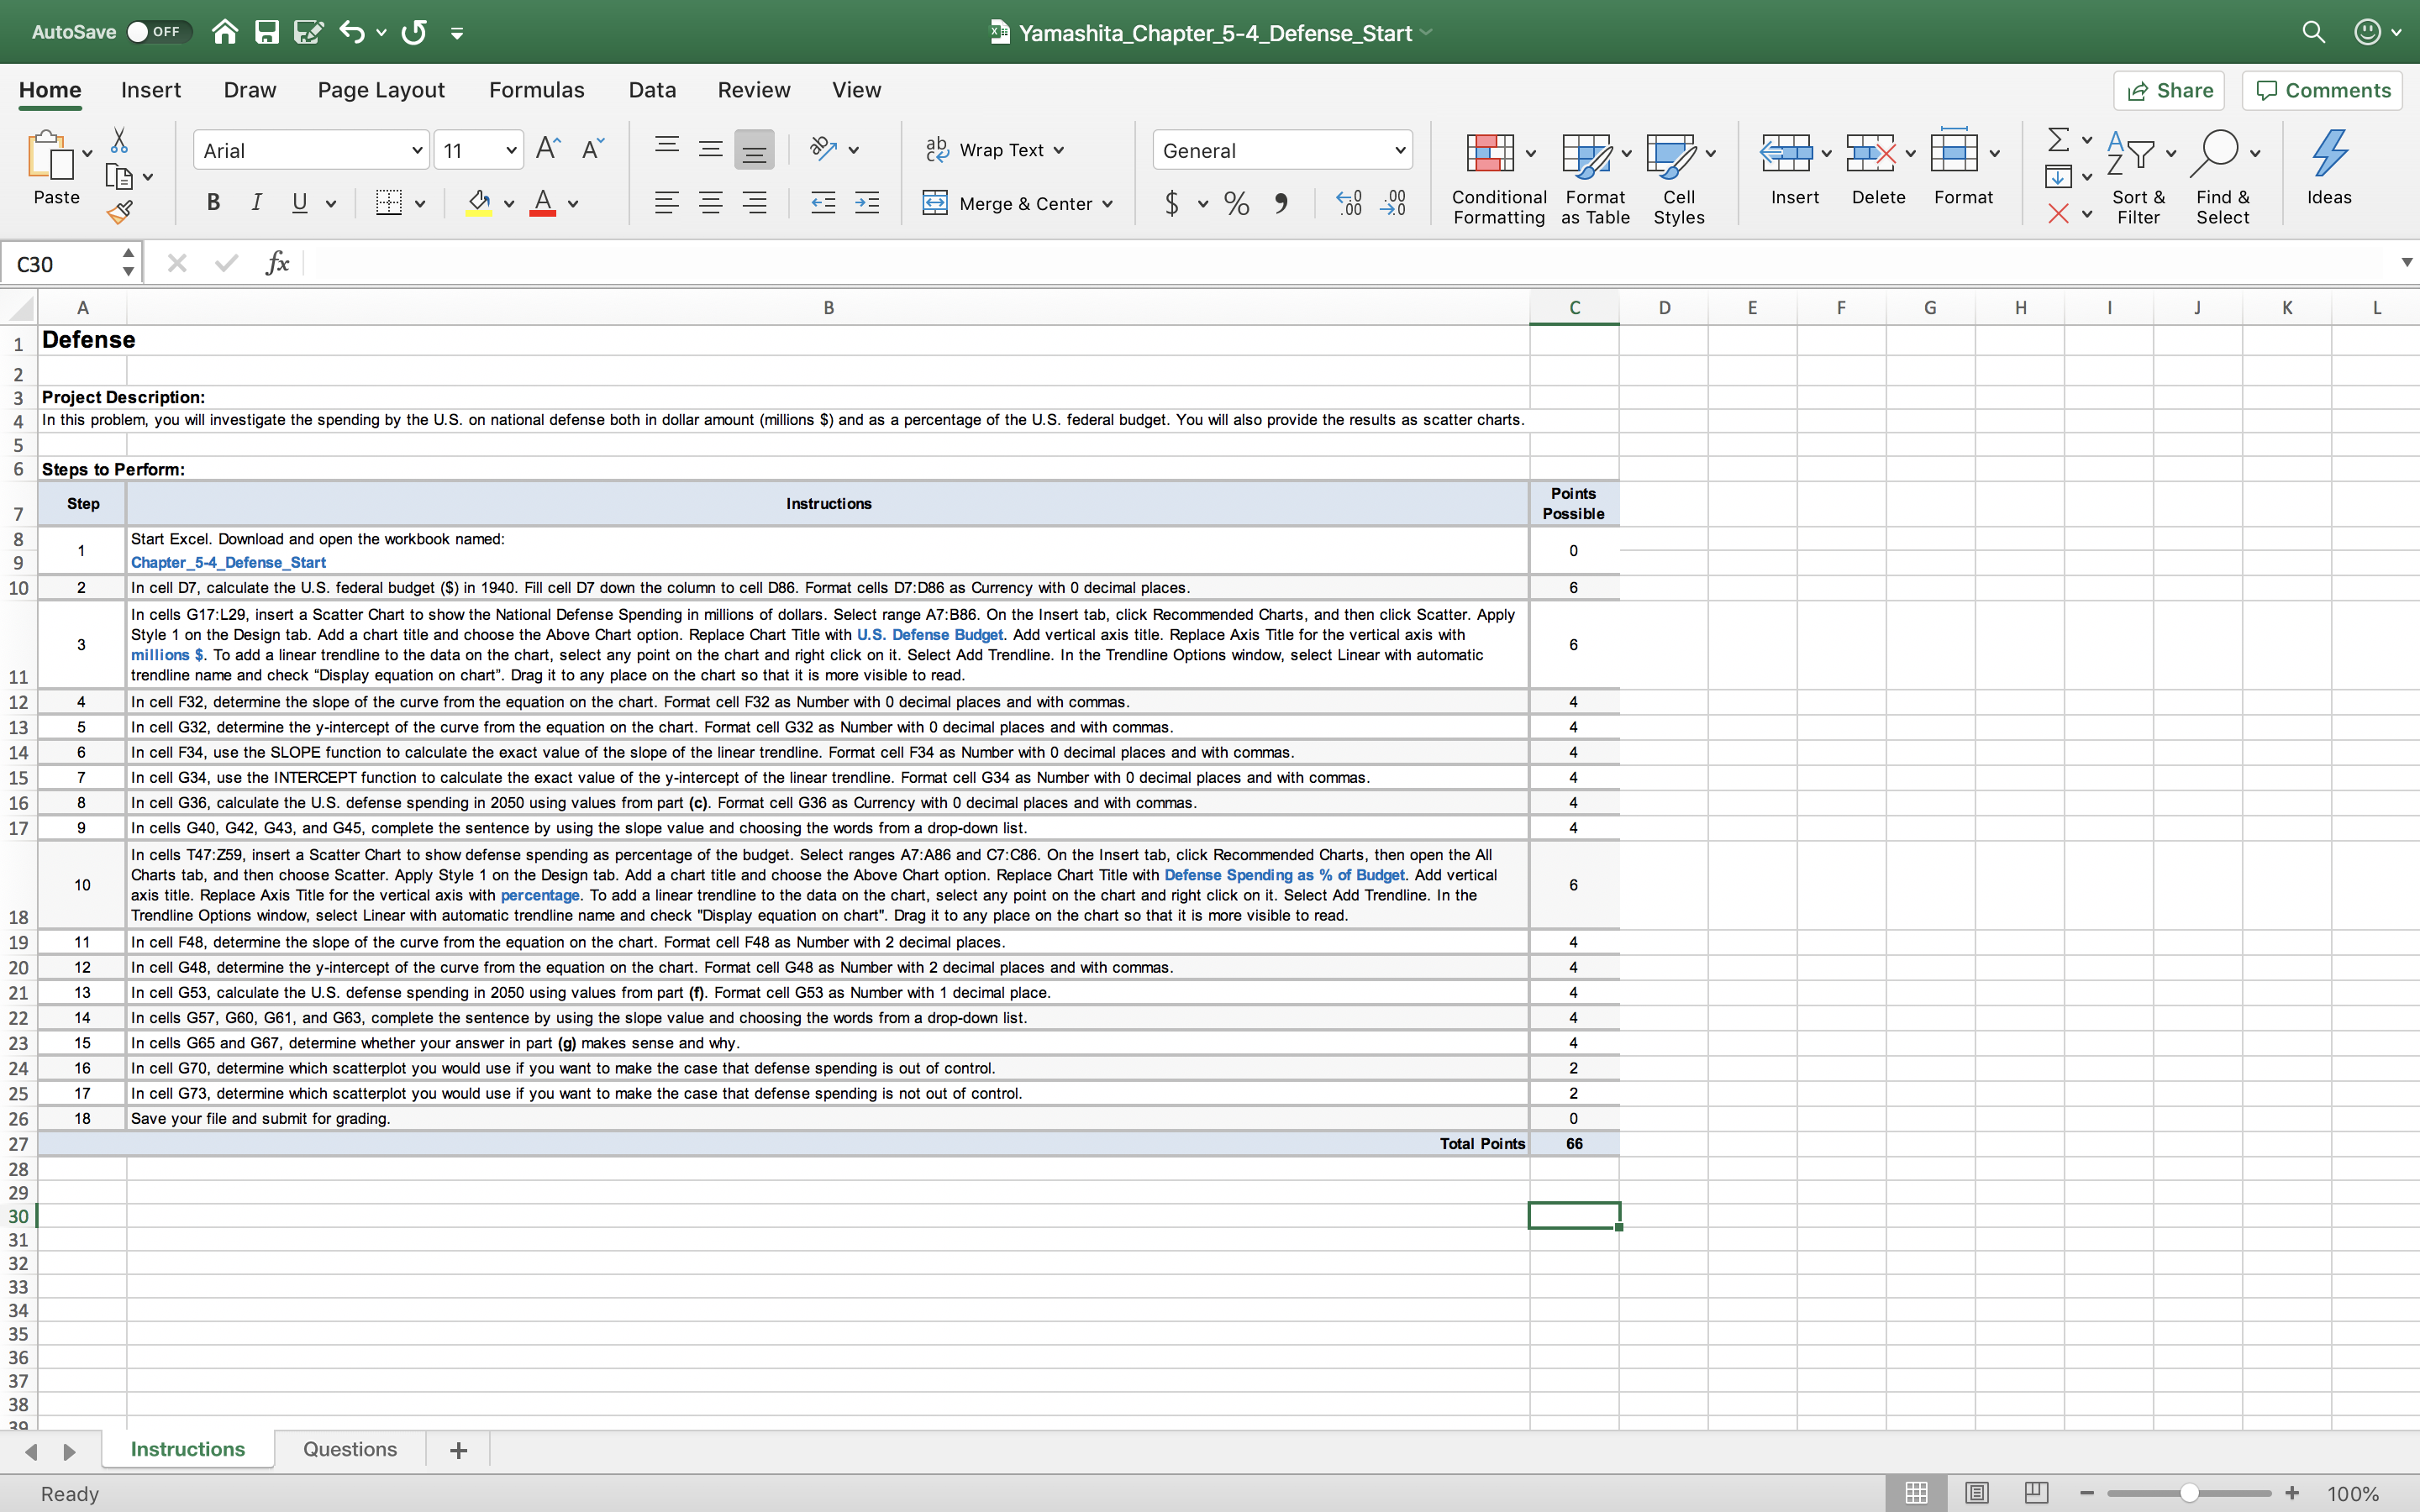Image resolution: width=2420 pixels, height=1512 pixels.
Task: Increase decimal places
Action: point(1349,203)
